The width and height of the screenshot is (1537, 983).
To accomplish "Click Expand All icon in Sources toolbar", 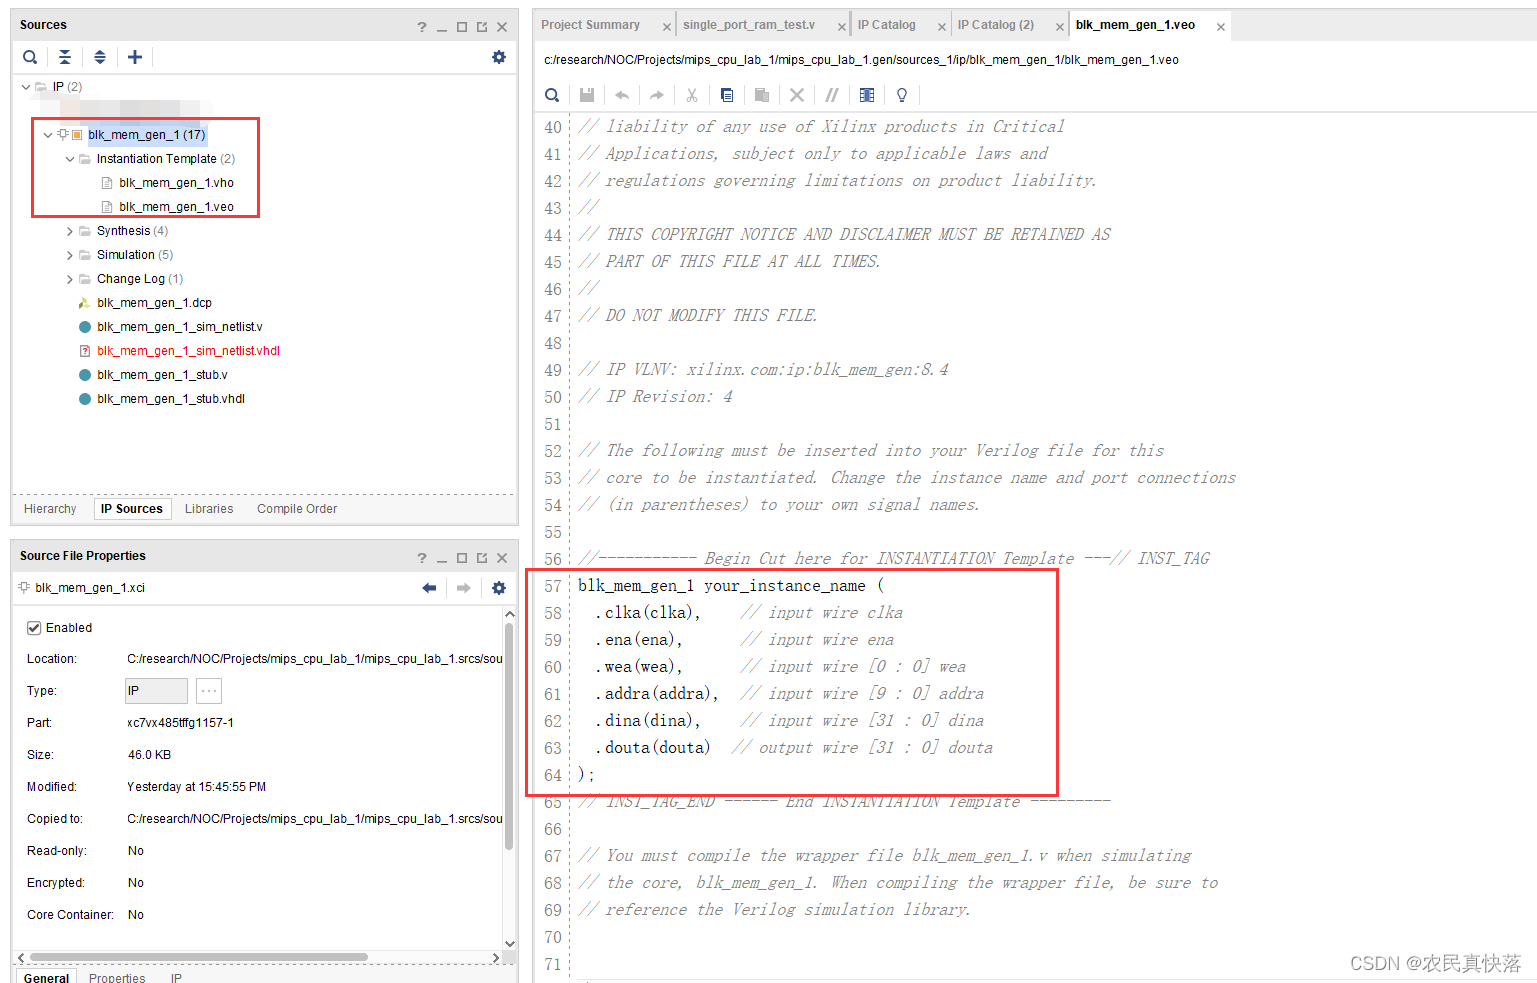I will (x=100, y=58).
